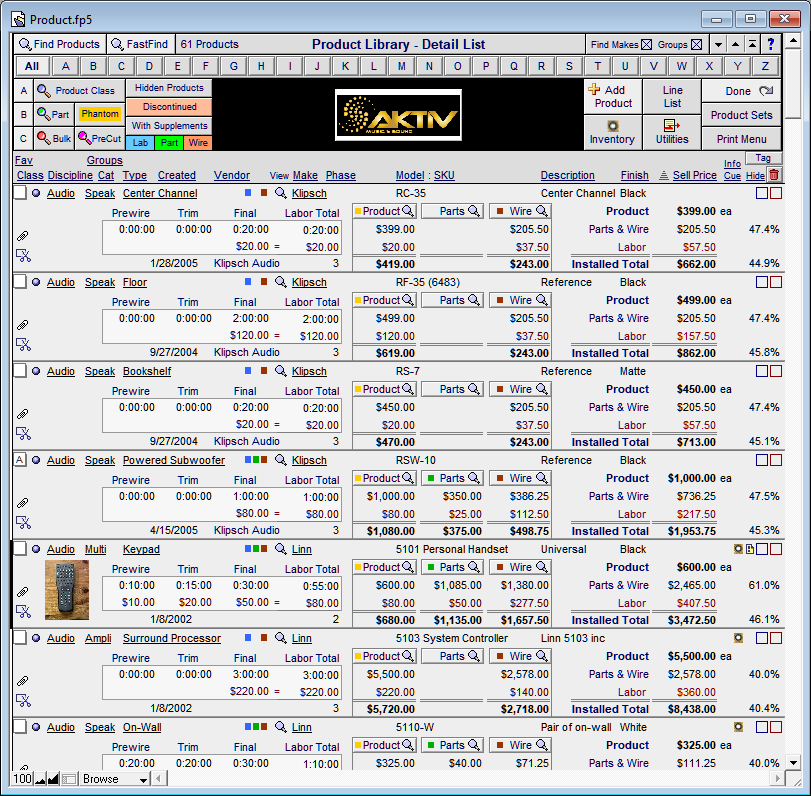This screenshot has width=811, height=796.
Task: Open Product Sets
Action: (x=742, y=115)
